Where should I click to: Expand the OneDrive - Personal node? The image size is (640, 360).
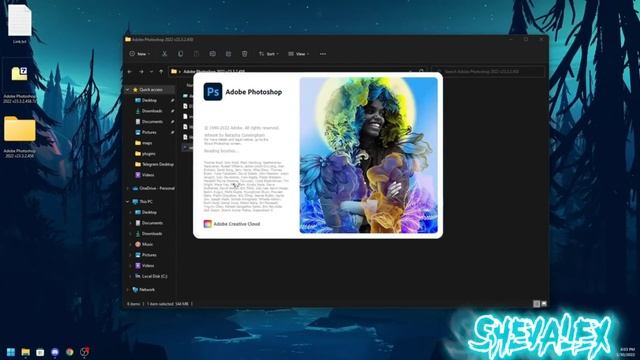128,188
